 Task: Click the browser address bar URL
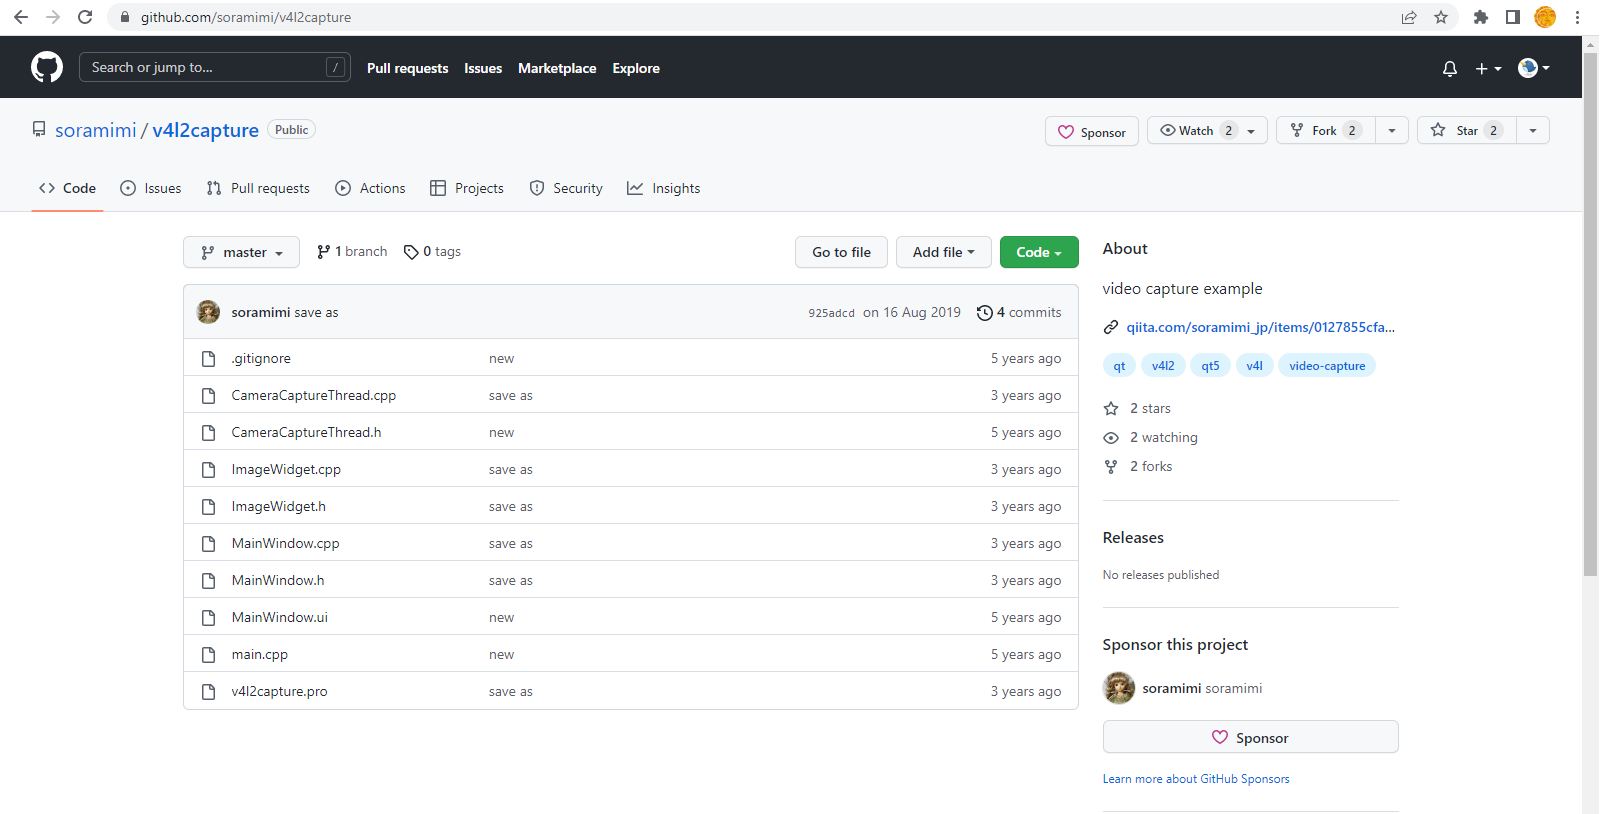pyautogui.click(x=246, y=17)
